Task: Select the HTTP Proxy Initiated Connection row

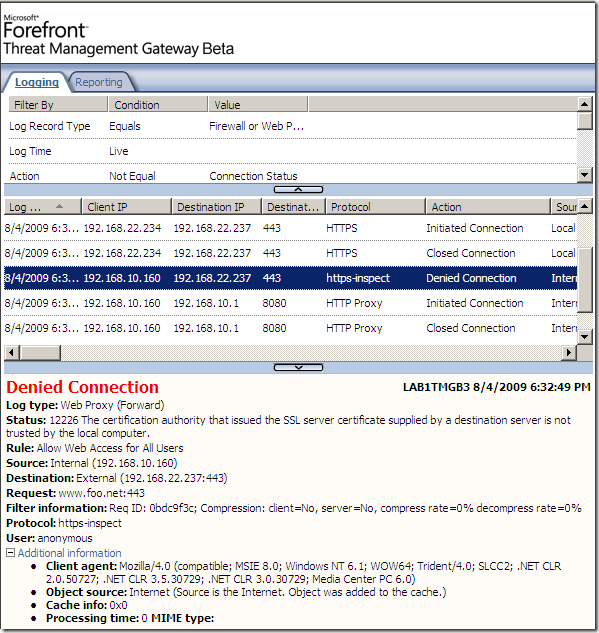Action: (x=291, y=303)
